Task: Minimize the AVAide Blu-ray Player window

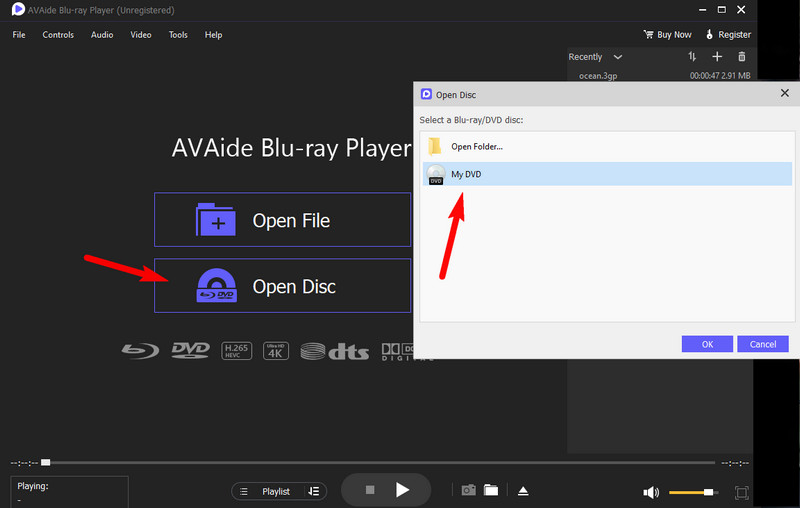Action: (x=703, y=10)
